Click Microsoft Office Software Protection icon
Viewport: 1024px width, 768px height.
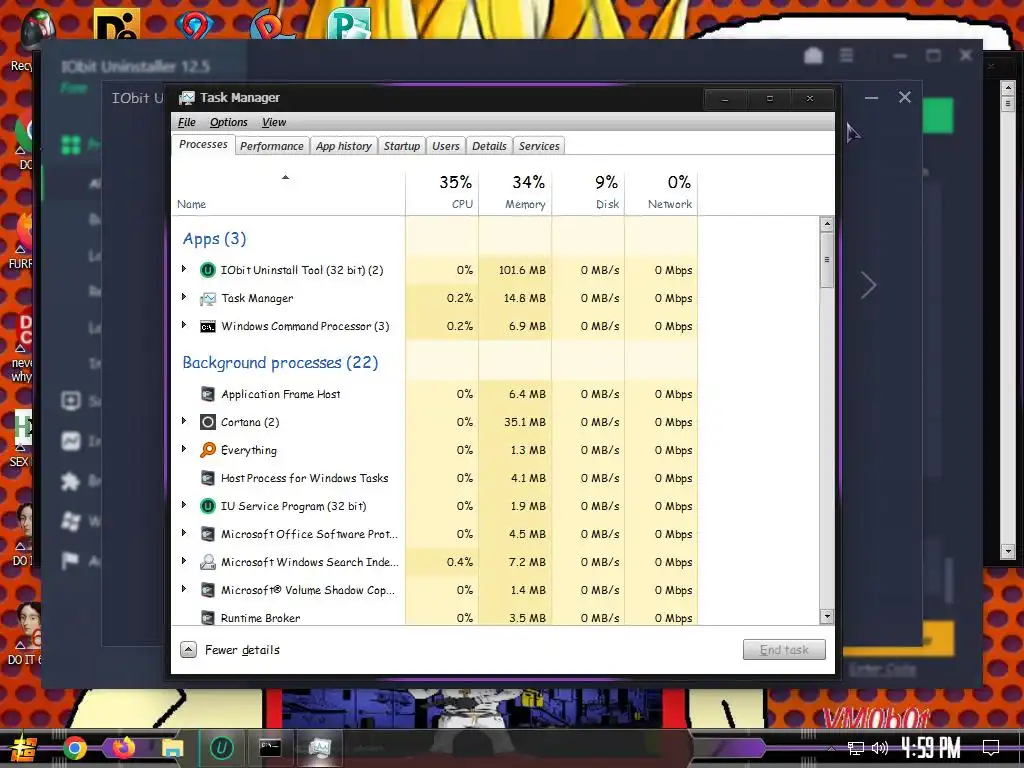208,534
